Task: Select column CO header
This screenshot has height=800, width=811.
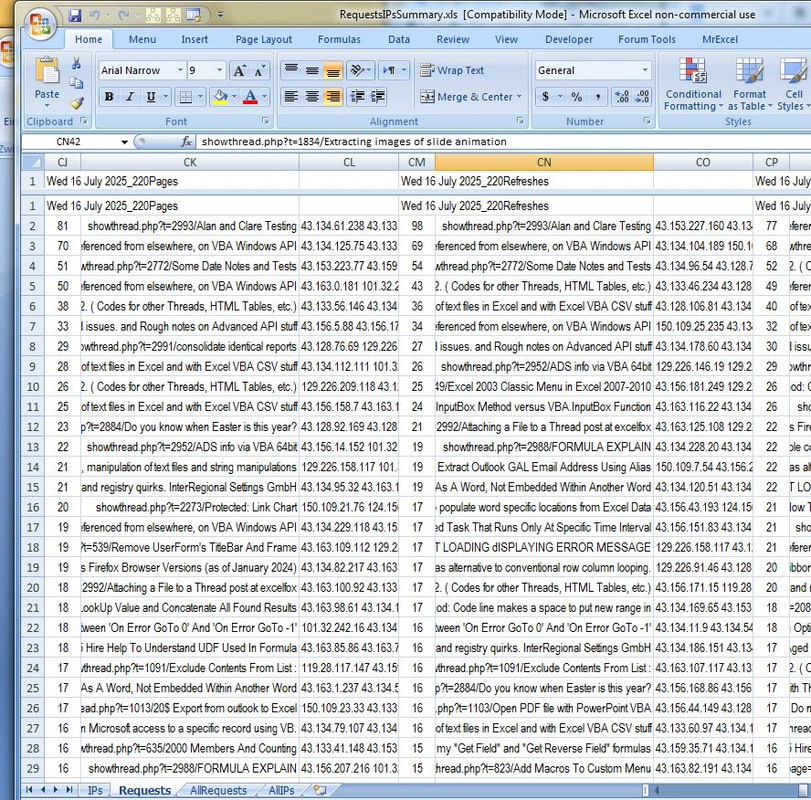Action: 703,162
